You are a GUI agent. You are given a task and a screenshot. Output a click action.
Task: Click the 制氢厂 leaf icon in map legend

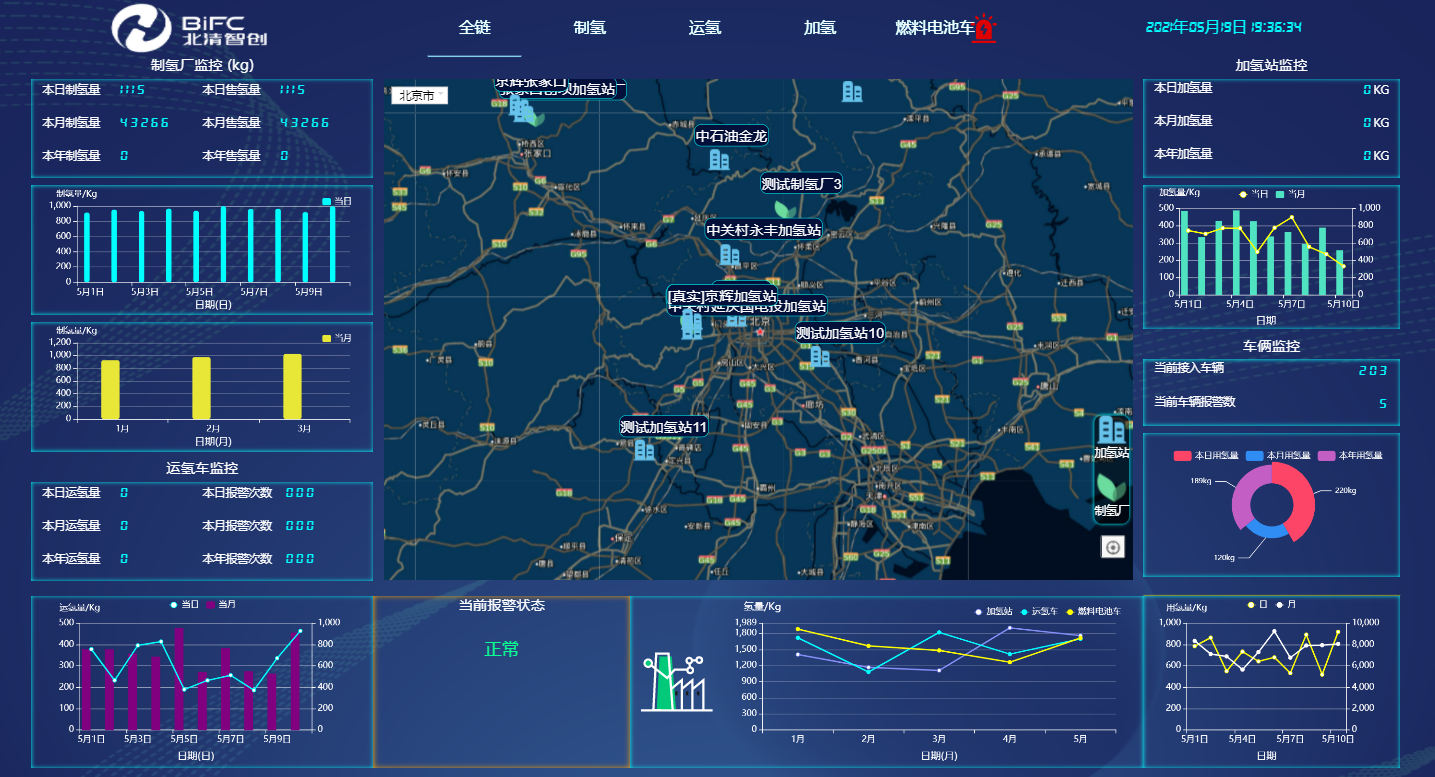1111,487
